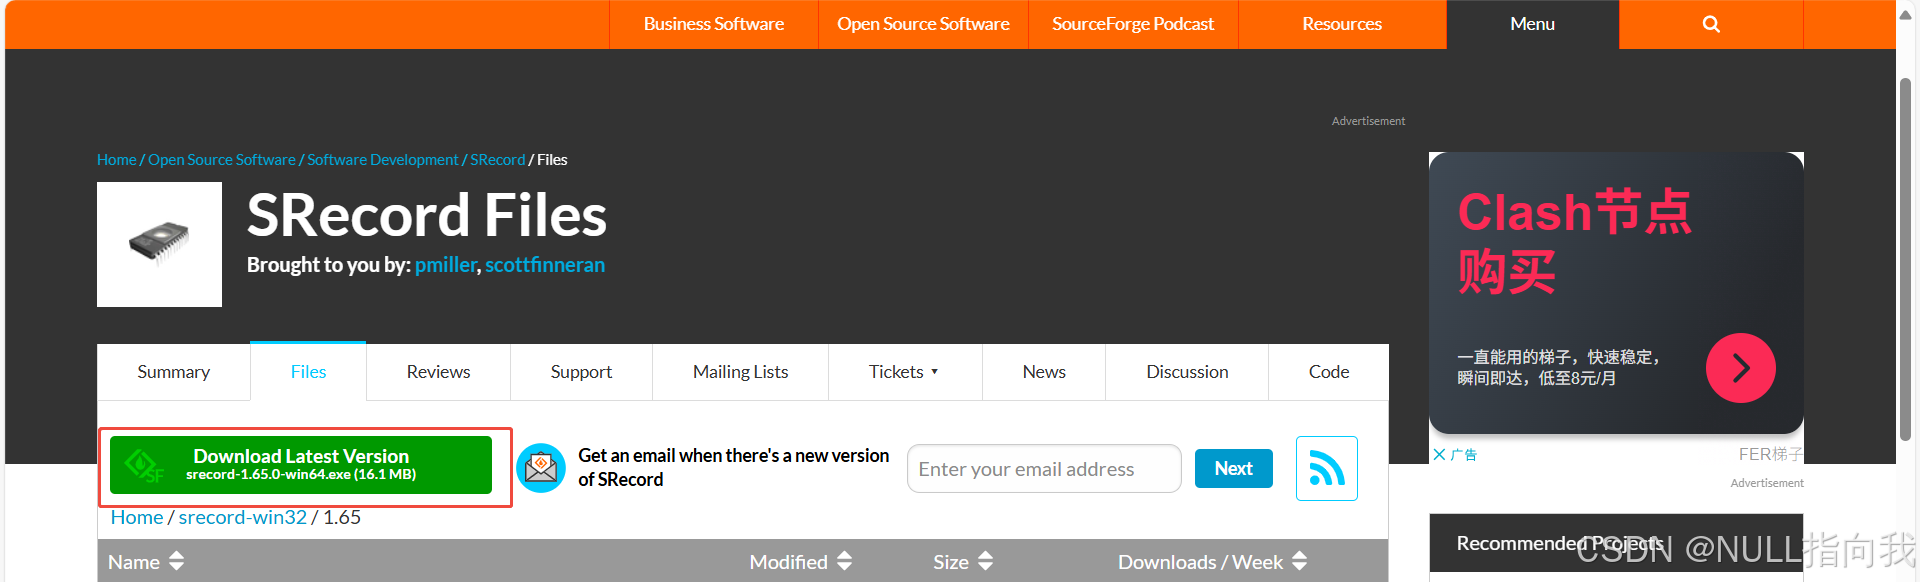The width and height of the screenshot is (1920, 582).
Task: Click SRecord breadcrumb link
Action: (498, 160)
